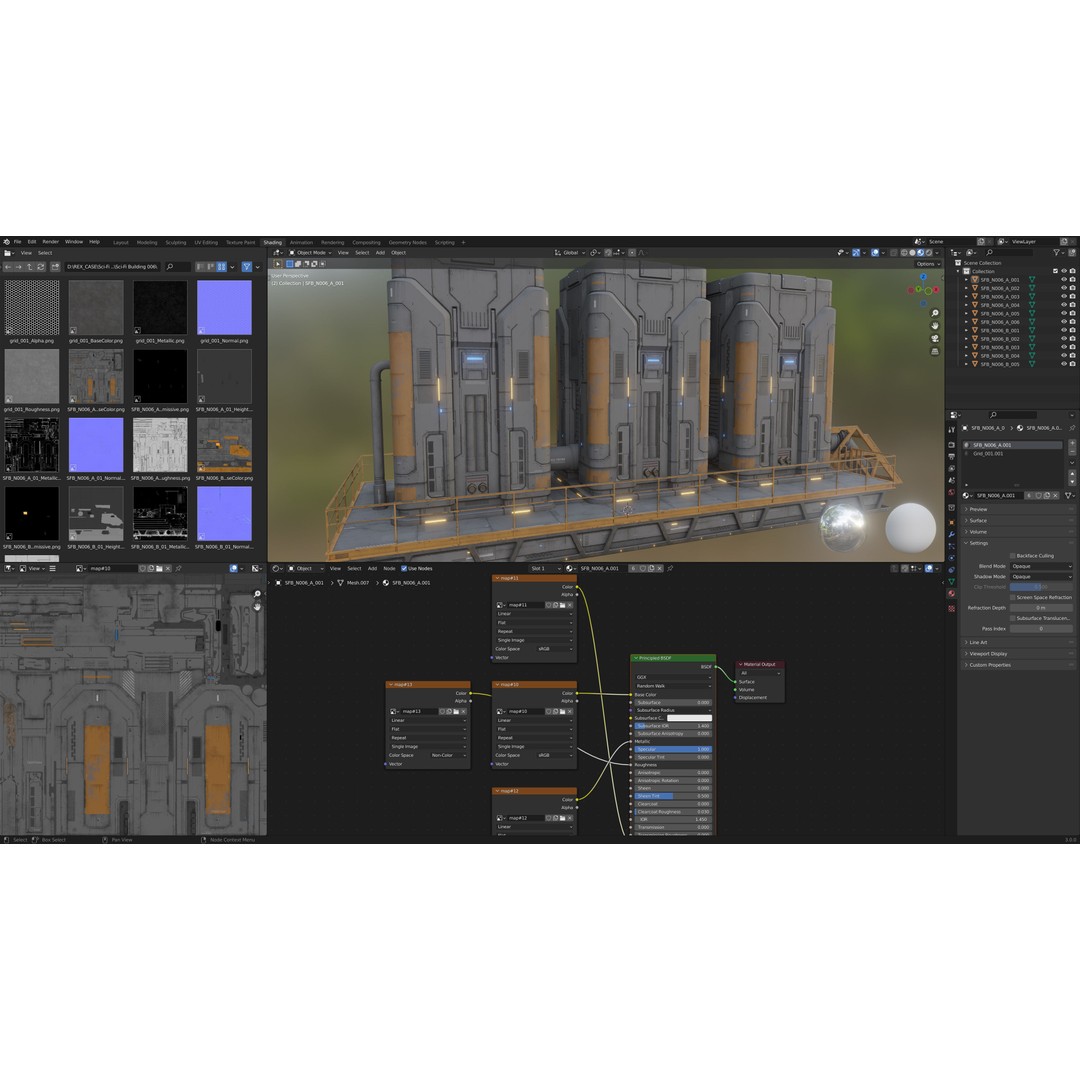Refresh the file browser listing

(41, 267)
